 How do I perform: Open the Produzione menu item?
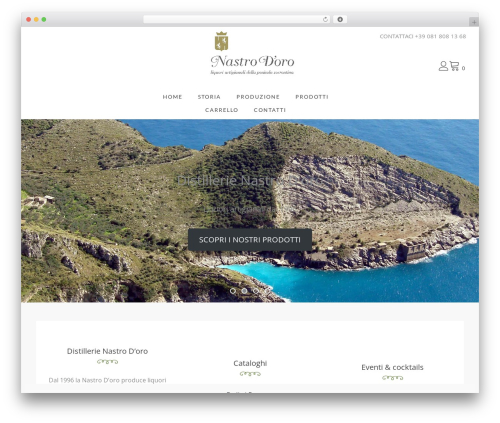tap(258, 97)
